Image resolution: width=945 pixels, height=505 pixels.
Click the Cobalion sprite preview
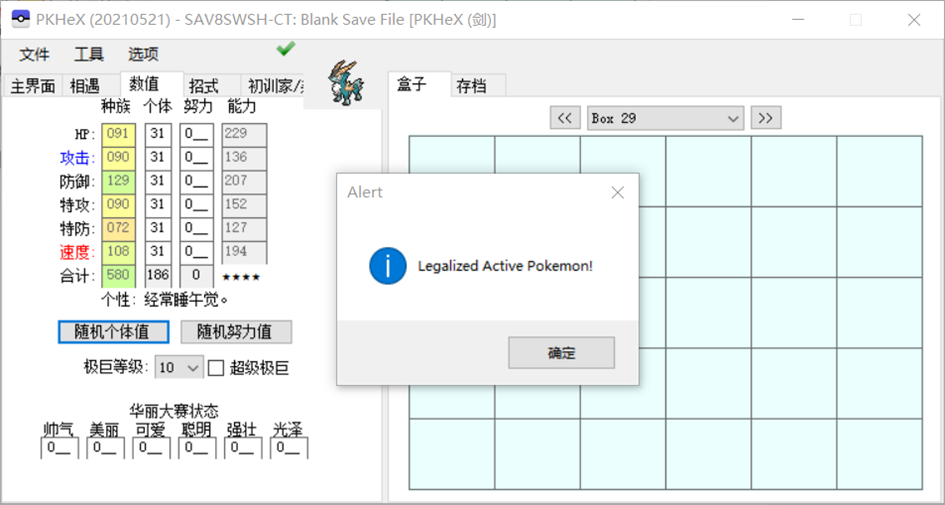[345, 83]
